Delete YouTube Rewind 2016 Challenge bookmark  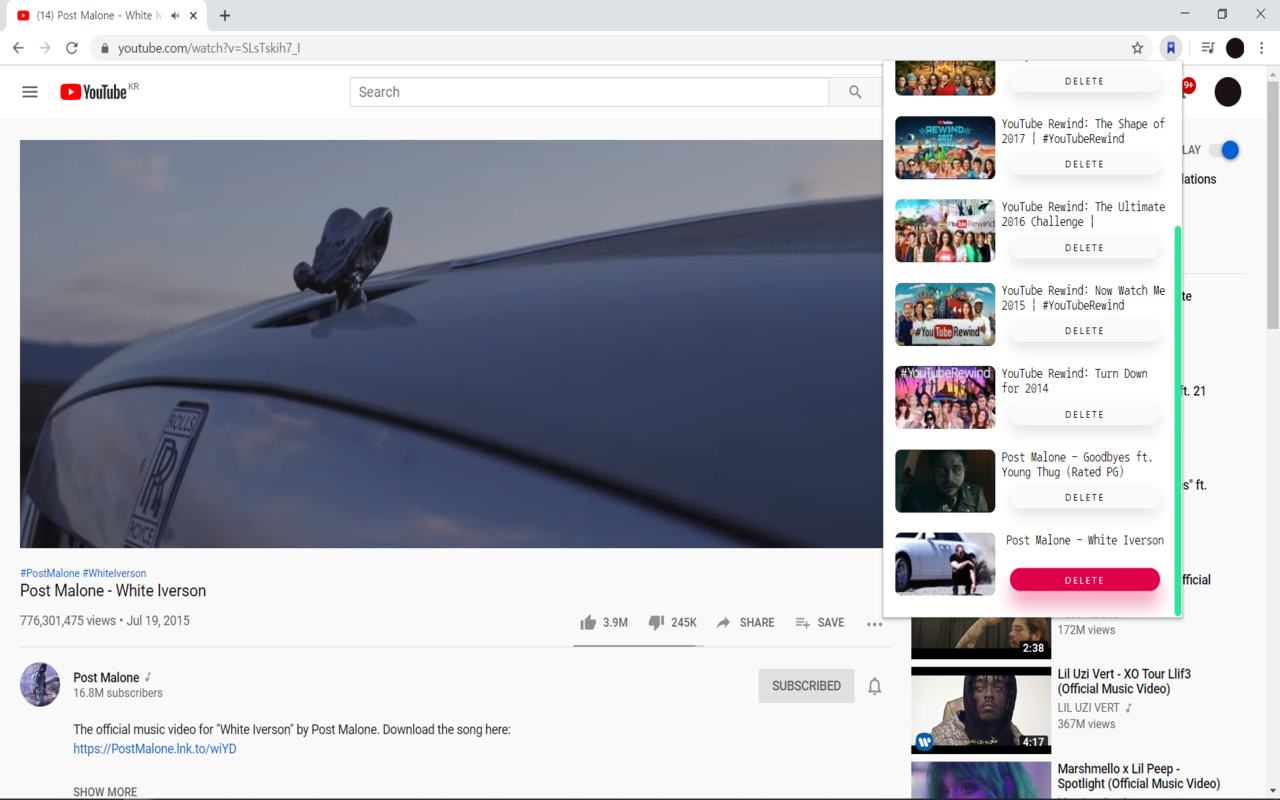[1084, 247]
